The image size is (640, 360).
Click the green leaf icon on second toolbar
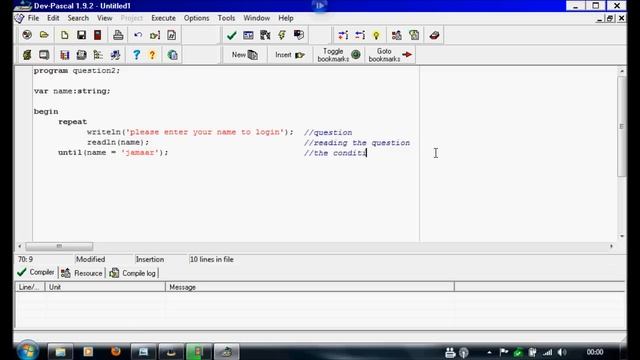pyautogui.click(x=27, y=55)
